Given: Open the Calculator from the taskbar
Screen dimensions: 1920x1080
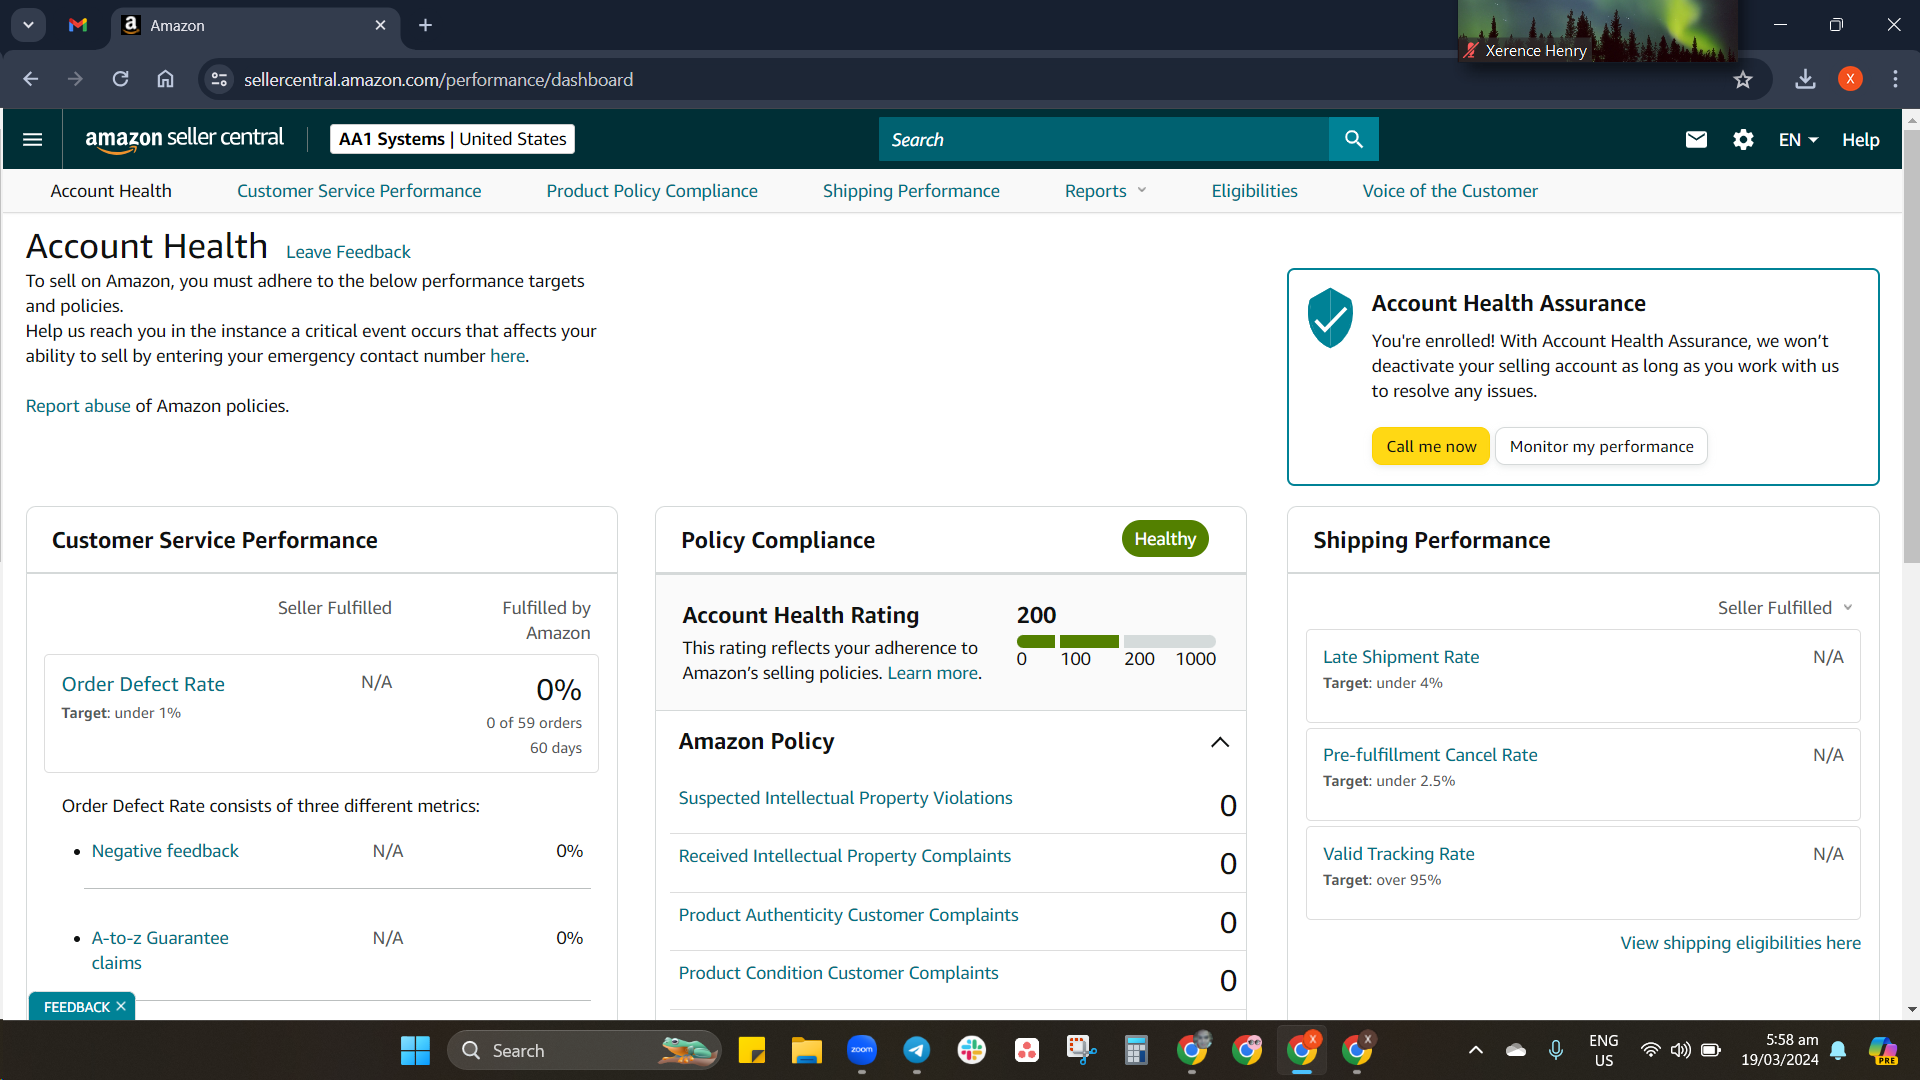Looking at the screenshot, I should [x=1136, y=1050].
